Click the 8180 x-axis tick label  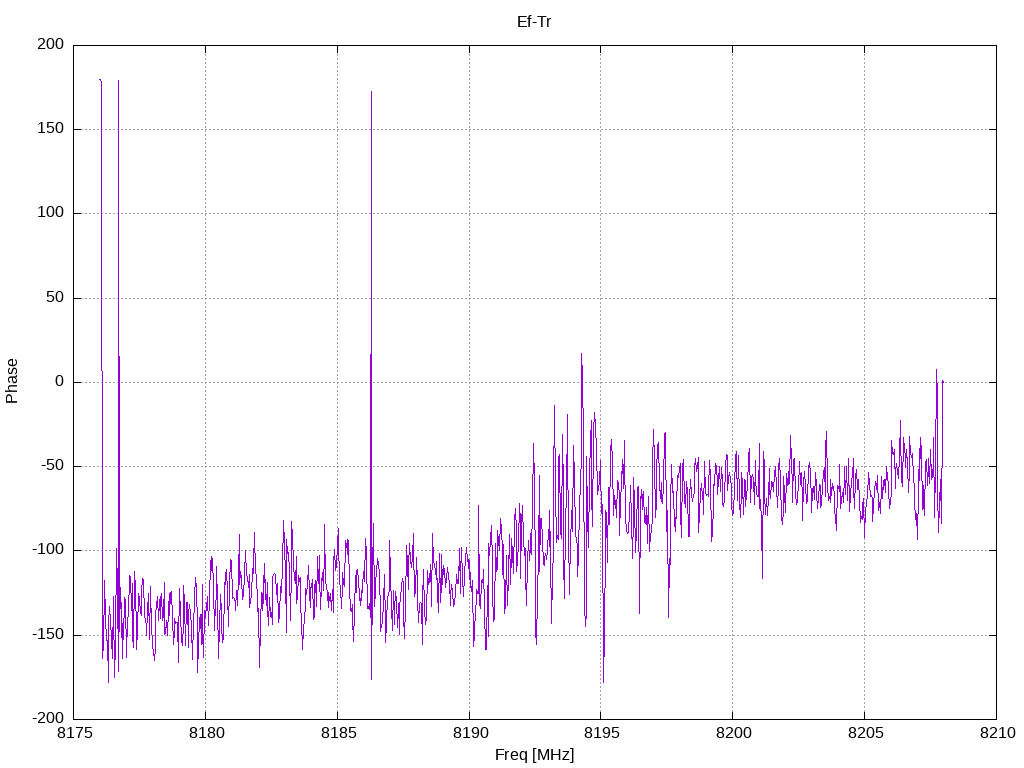pyautogui.click(x=206, y=733)
